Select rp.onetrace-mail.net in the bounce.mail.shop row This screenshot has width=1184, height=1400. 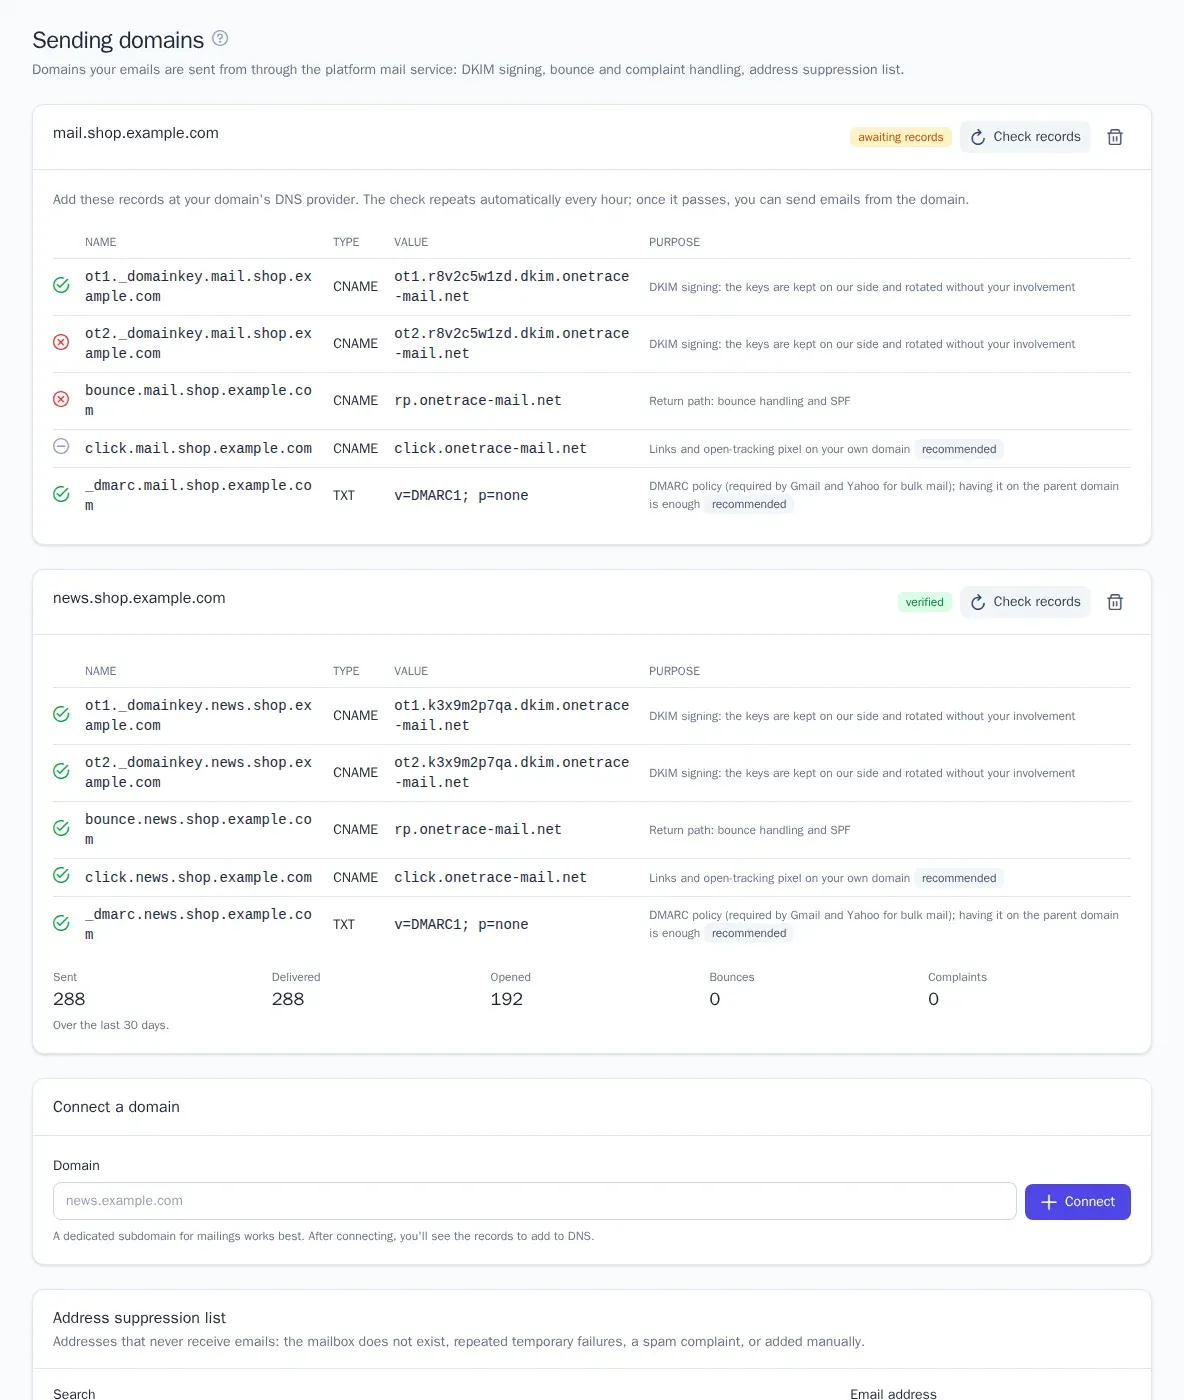478,400
